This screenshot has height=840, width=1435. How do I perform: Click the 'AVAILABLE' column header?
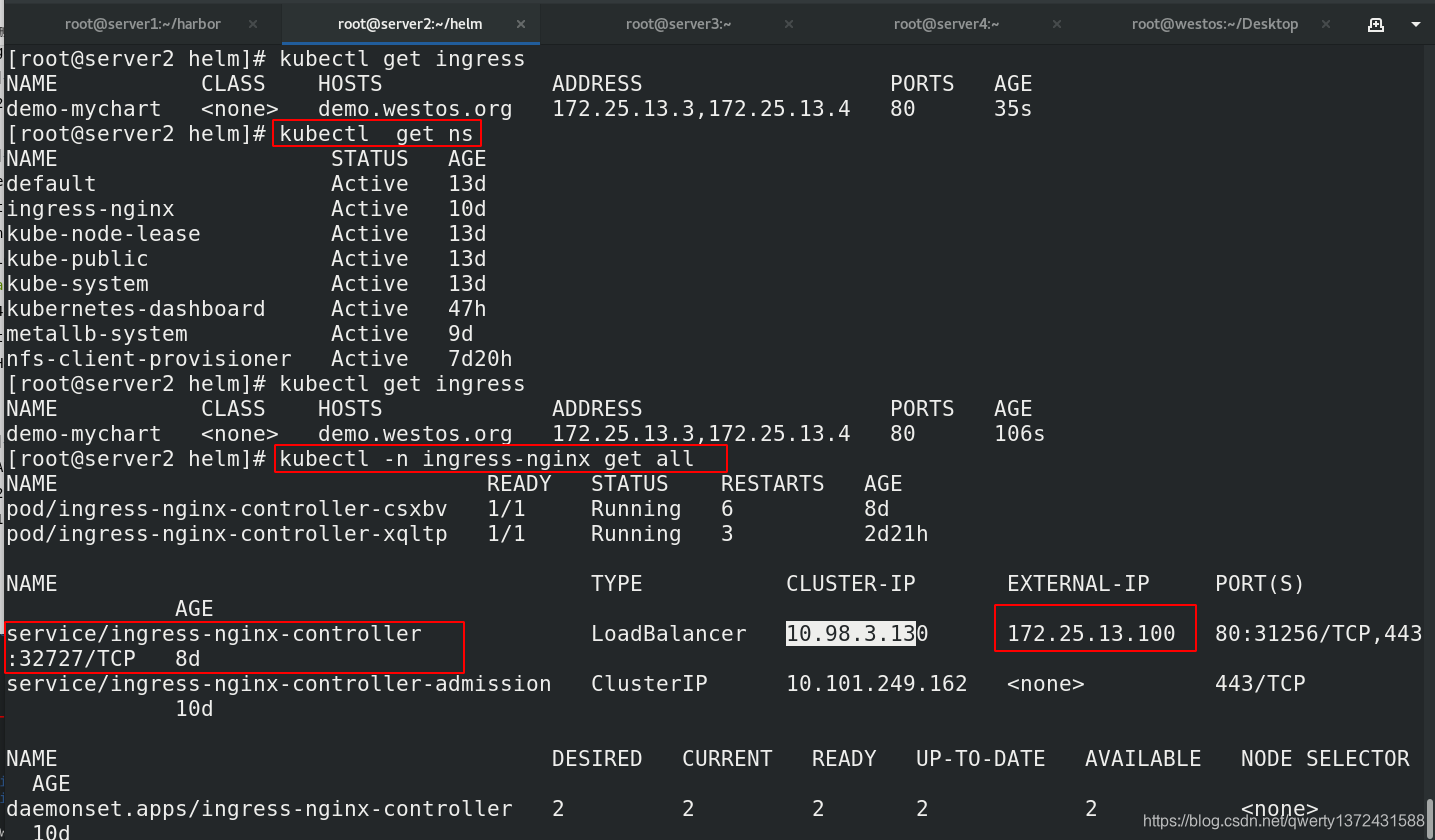[x=1143, y=759]
